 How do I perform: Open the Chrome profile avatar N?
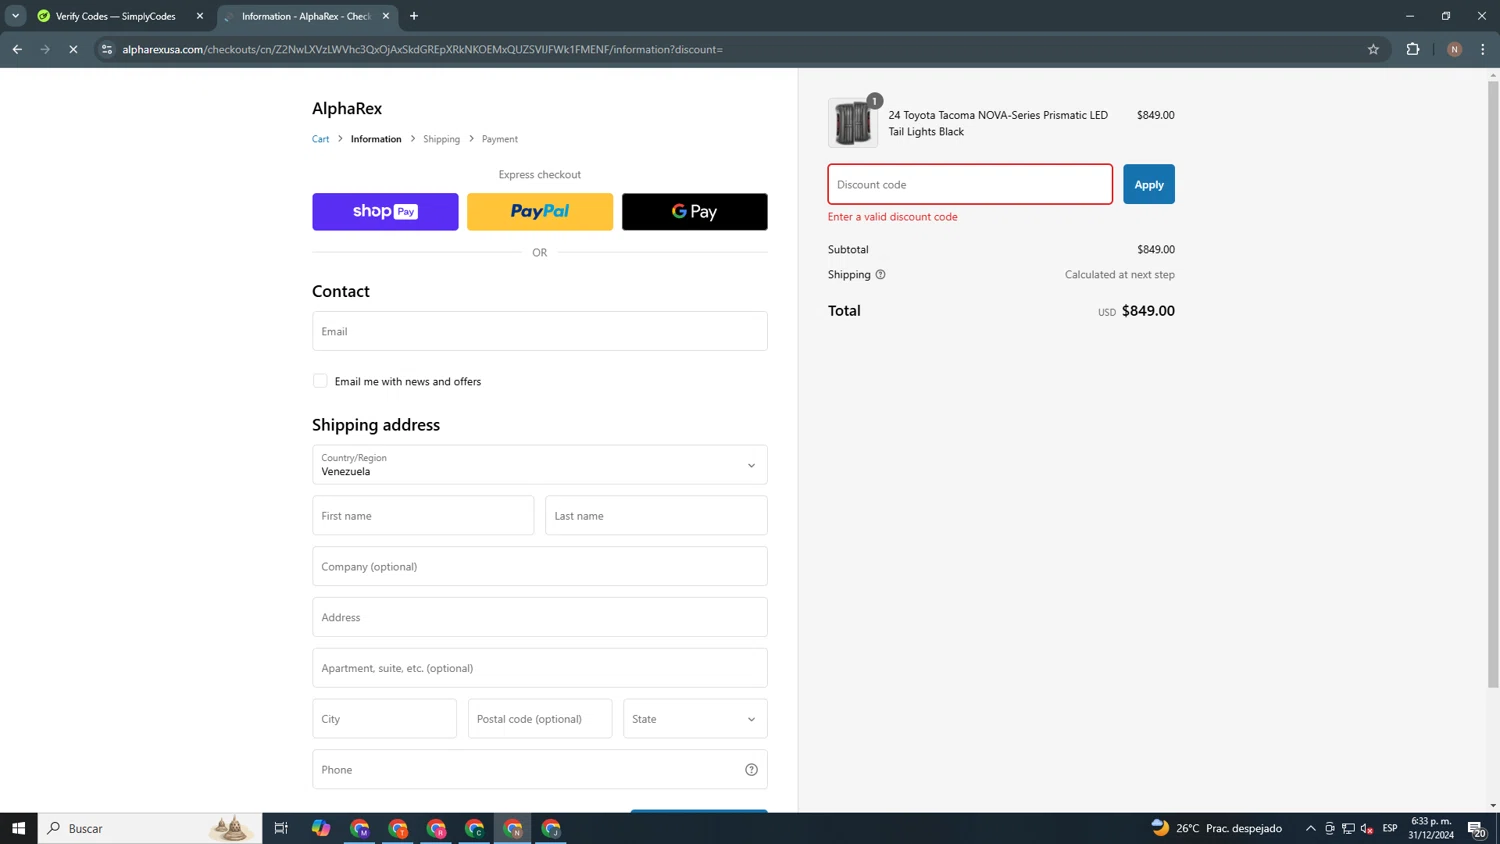pos(1454,49)
